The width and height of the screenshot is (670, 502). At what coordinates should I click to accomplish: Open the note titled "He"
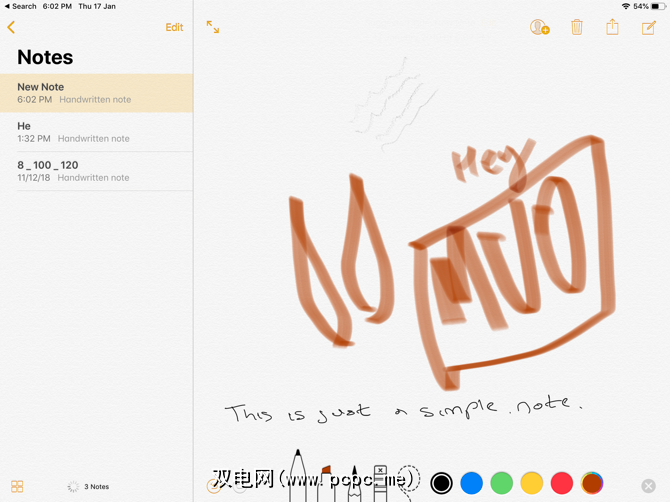96,132
